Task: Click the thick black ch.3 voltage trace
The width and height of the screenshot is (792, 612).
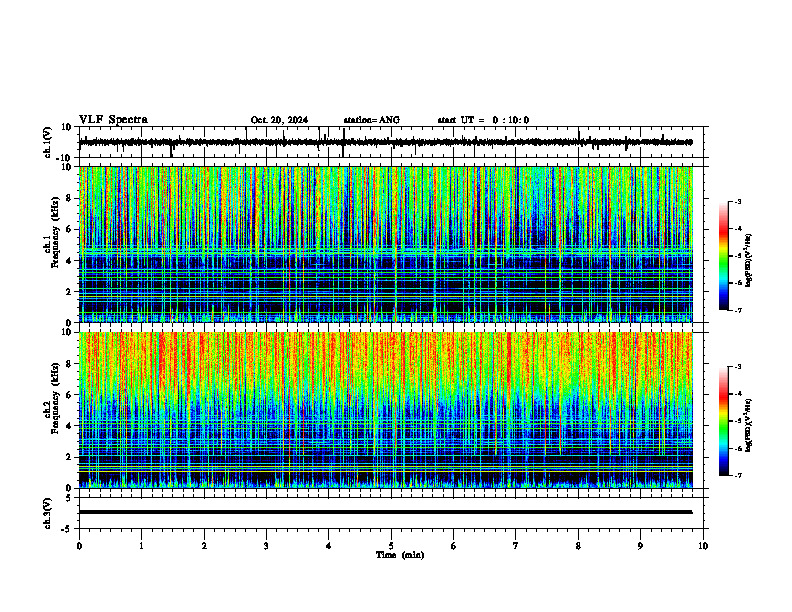Action: (x=386, y=512)
